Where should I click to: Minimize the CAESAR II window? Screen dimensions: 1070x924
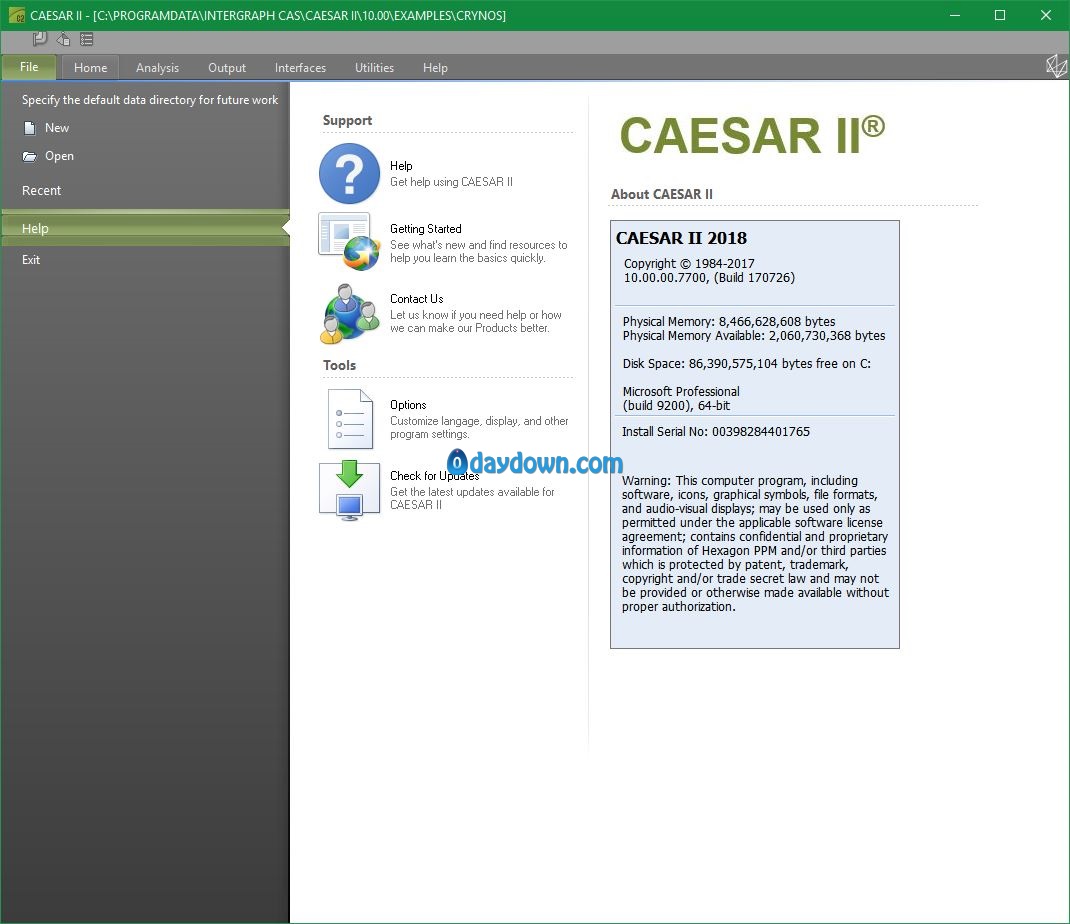(x=955, y=15)
